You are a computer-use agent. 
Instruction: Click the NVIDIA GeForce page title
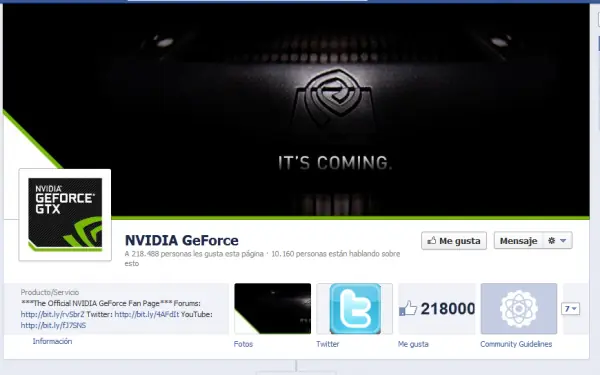coord(182,240)
